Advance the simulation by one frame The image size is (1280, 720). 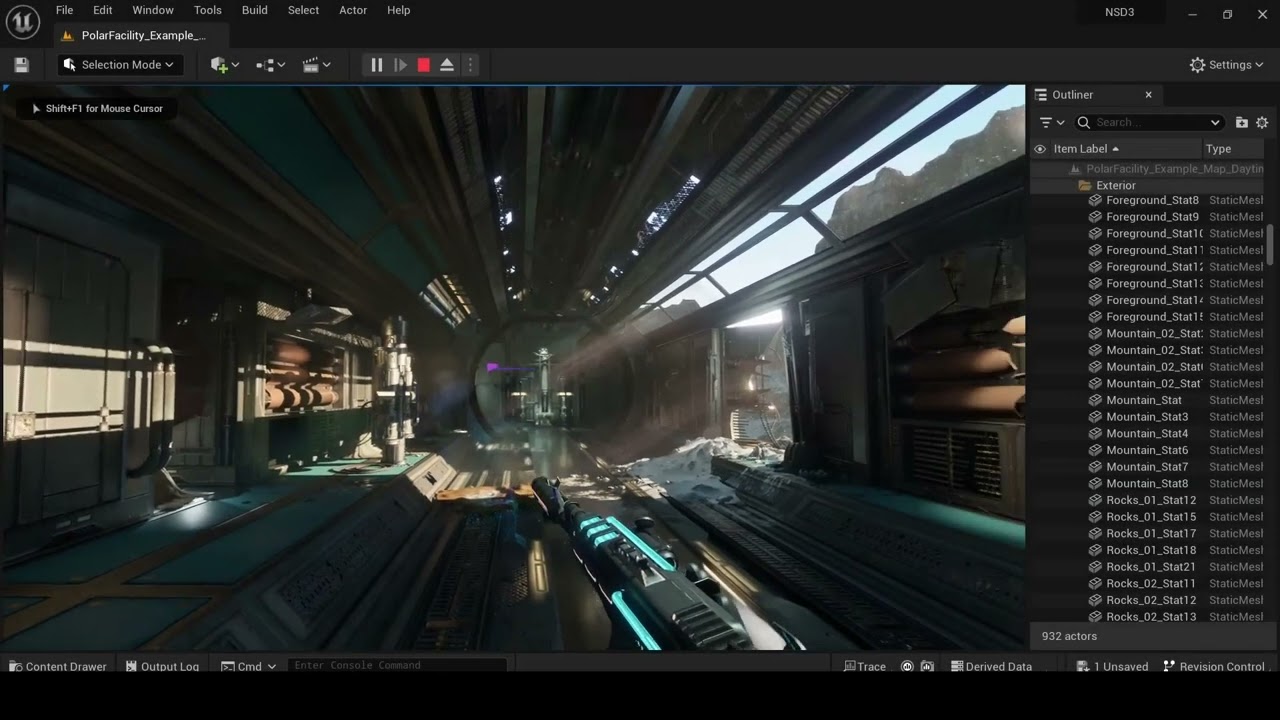point(400,65)
